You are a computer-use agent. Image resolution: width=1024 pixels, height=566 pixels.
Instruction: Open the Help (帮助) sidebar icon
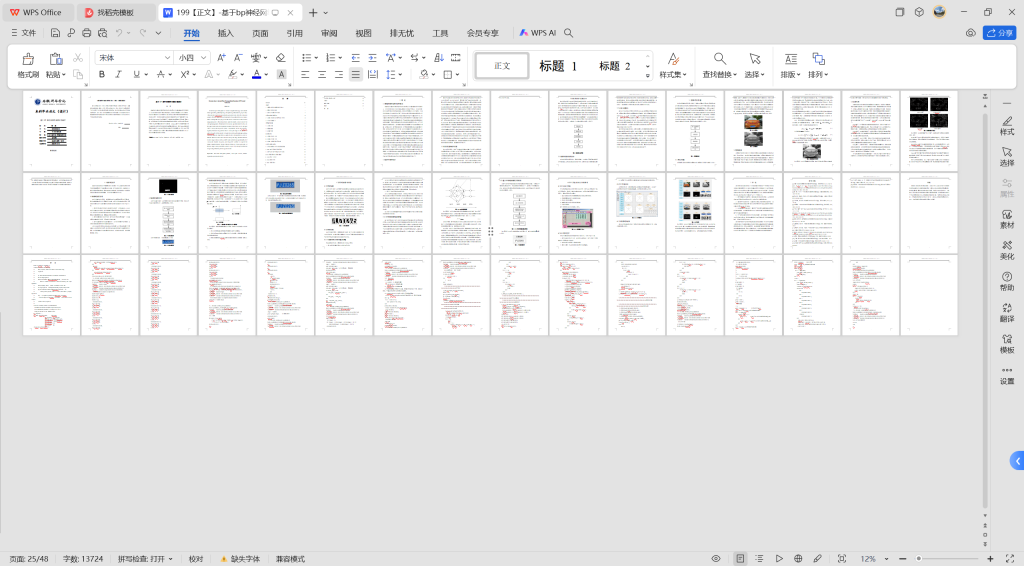(x=1007, y=281)
